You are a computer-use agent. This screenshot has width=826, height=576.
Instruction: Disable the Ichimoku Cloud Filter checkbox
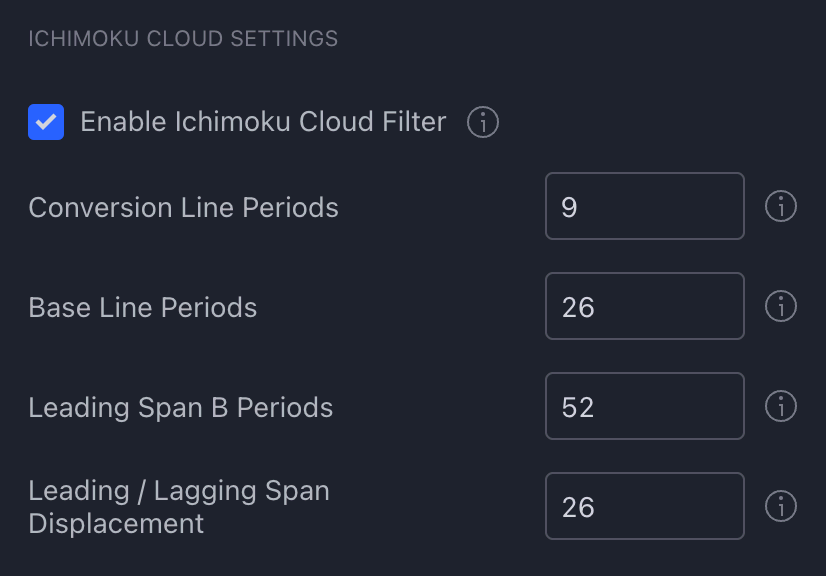[x=46, y=122]
